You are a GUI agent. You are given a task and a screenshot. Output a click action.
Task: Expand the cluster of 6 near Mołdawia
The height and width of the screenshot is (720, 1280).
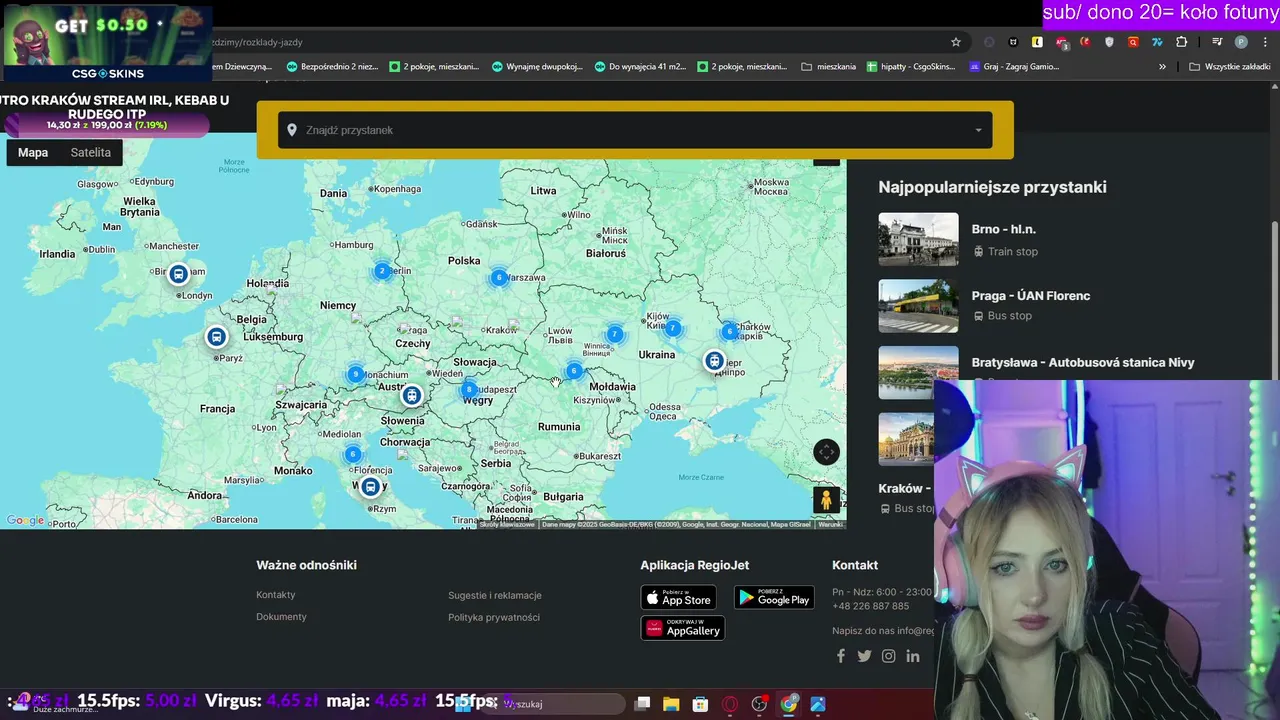point(573,371)
